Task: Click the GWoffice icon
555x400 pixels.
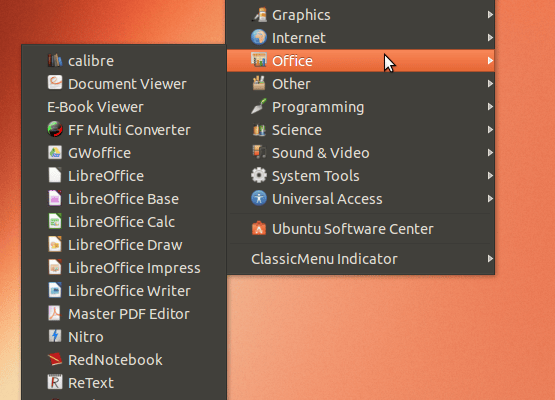Action: click(x=55, y=152)
